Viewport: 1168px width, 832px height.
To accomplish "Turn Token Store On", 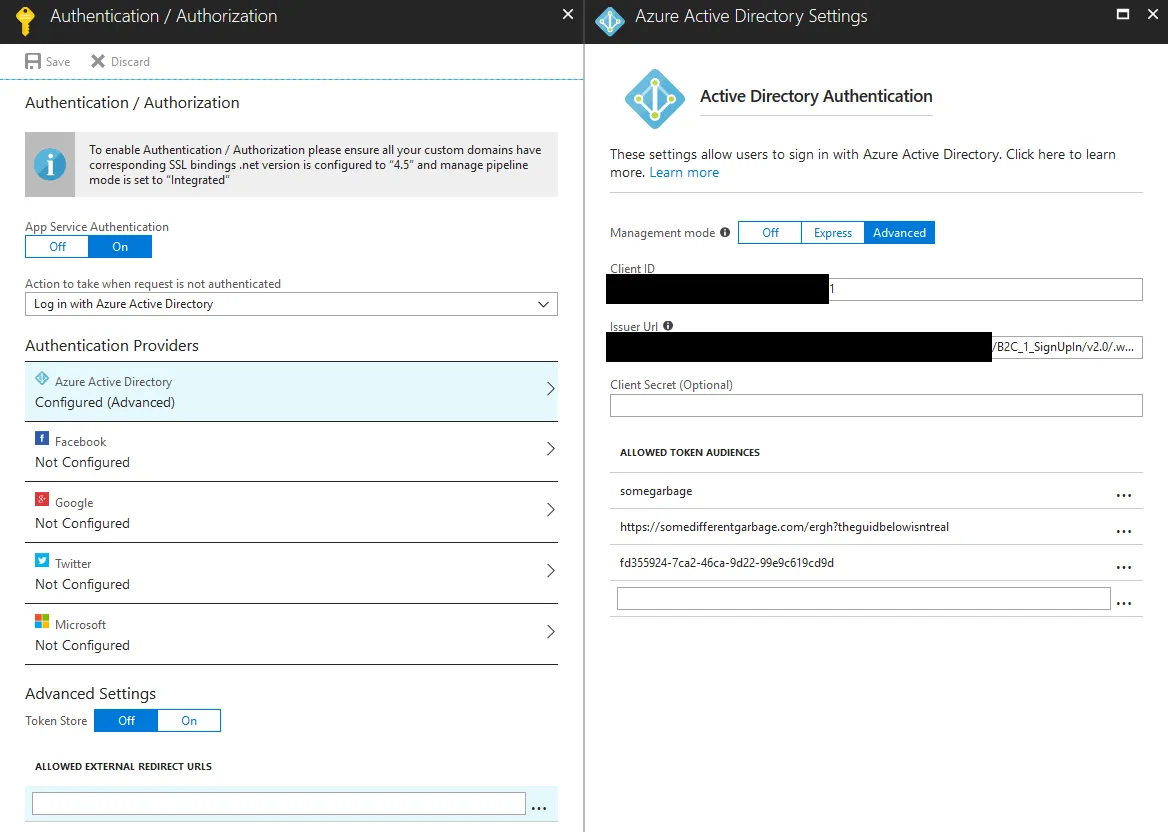I will (x=189, y=720).
